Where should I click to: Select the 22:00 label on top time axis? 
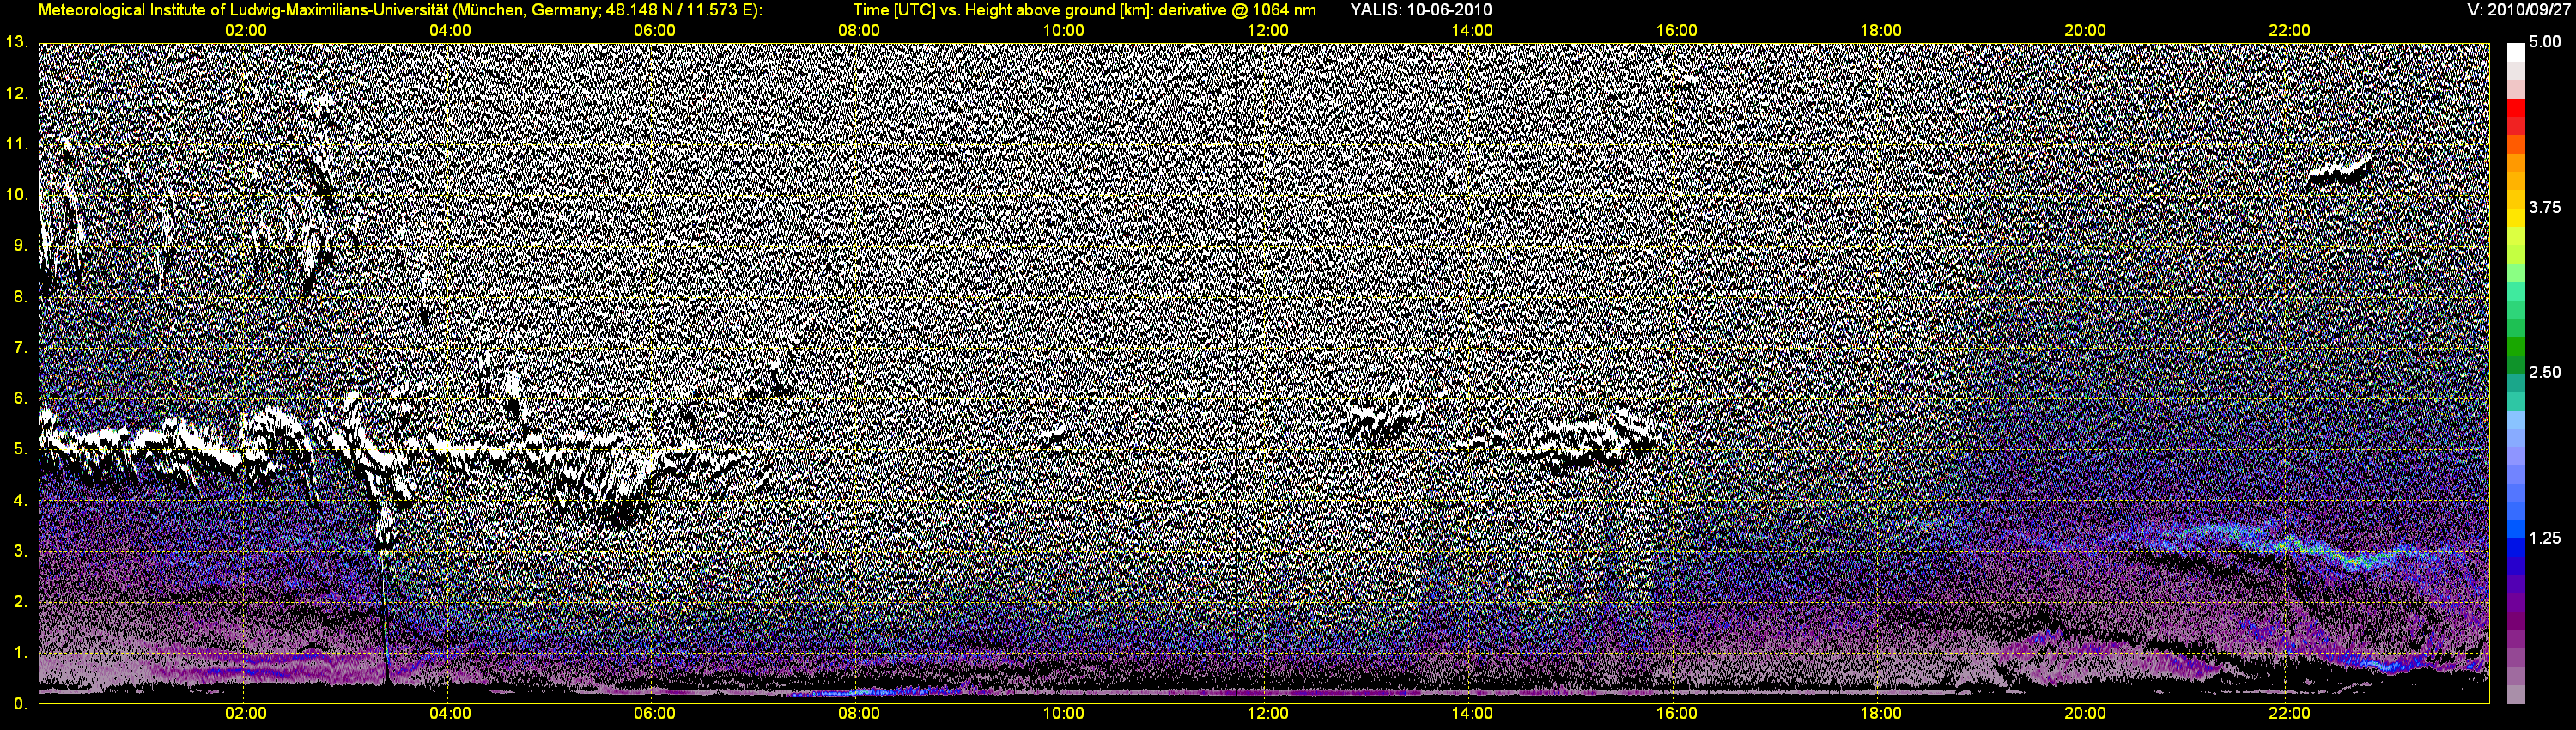(2290, 31)
